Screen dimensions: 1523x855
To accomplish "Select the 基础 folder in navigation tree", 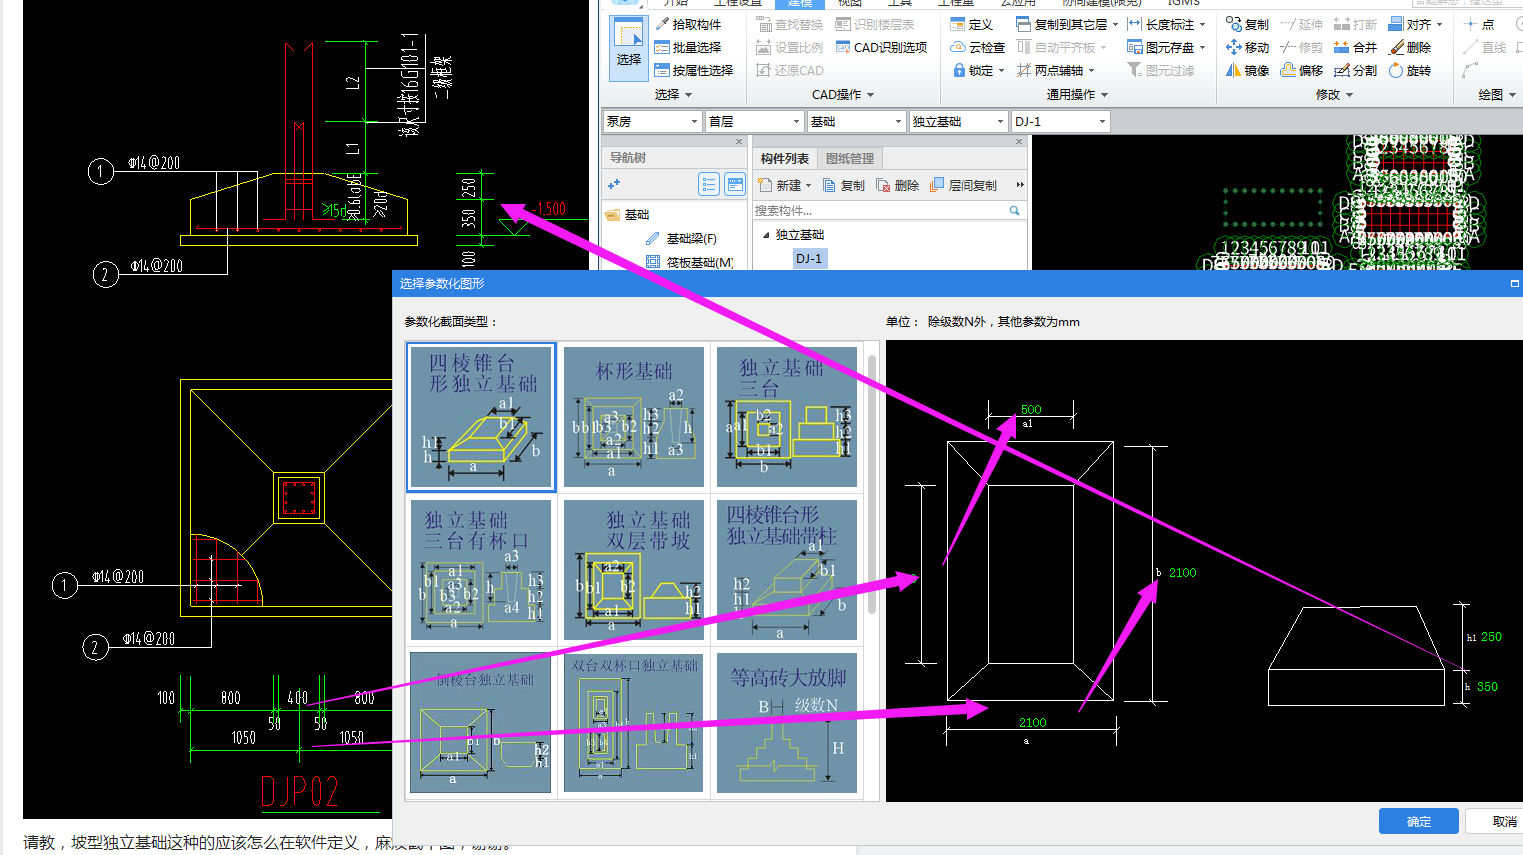I will 628,214.
